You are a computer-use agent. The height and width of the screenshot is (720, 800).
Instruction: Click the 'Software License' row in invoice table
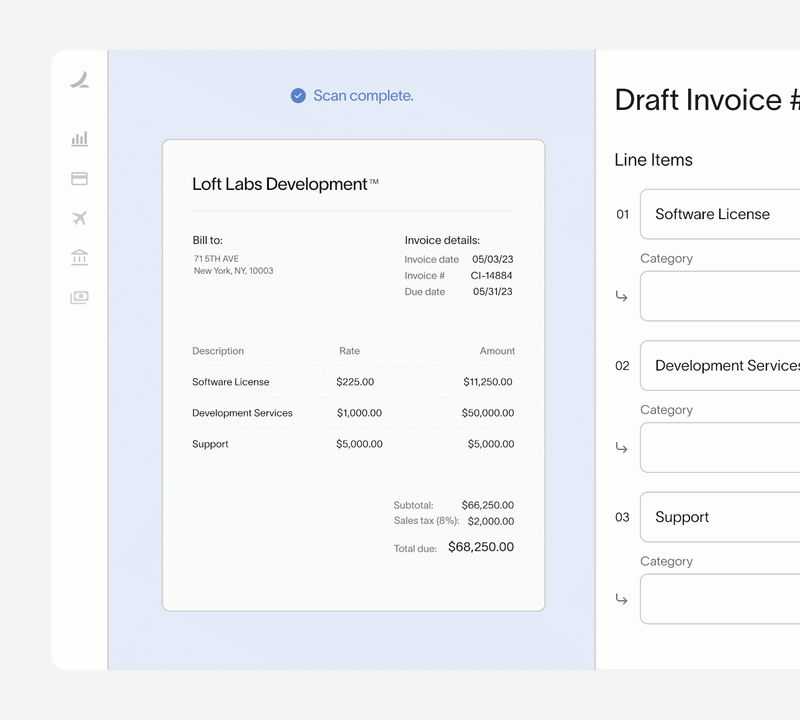(353, 382)
